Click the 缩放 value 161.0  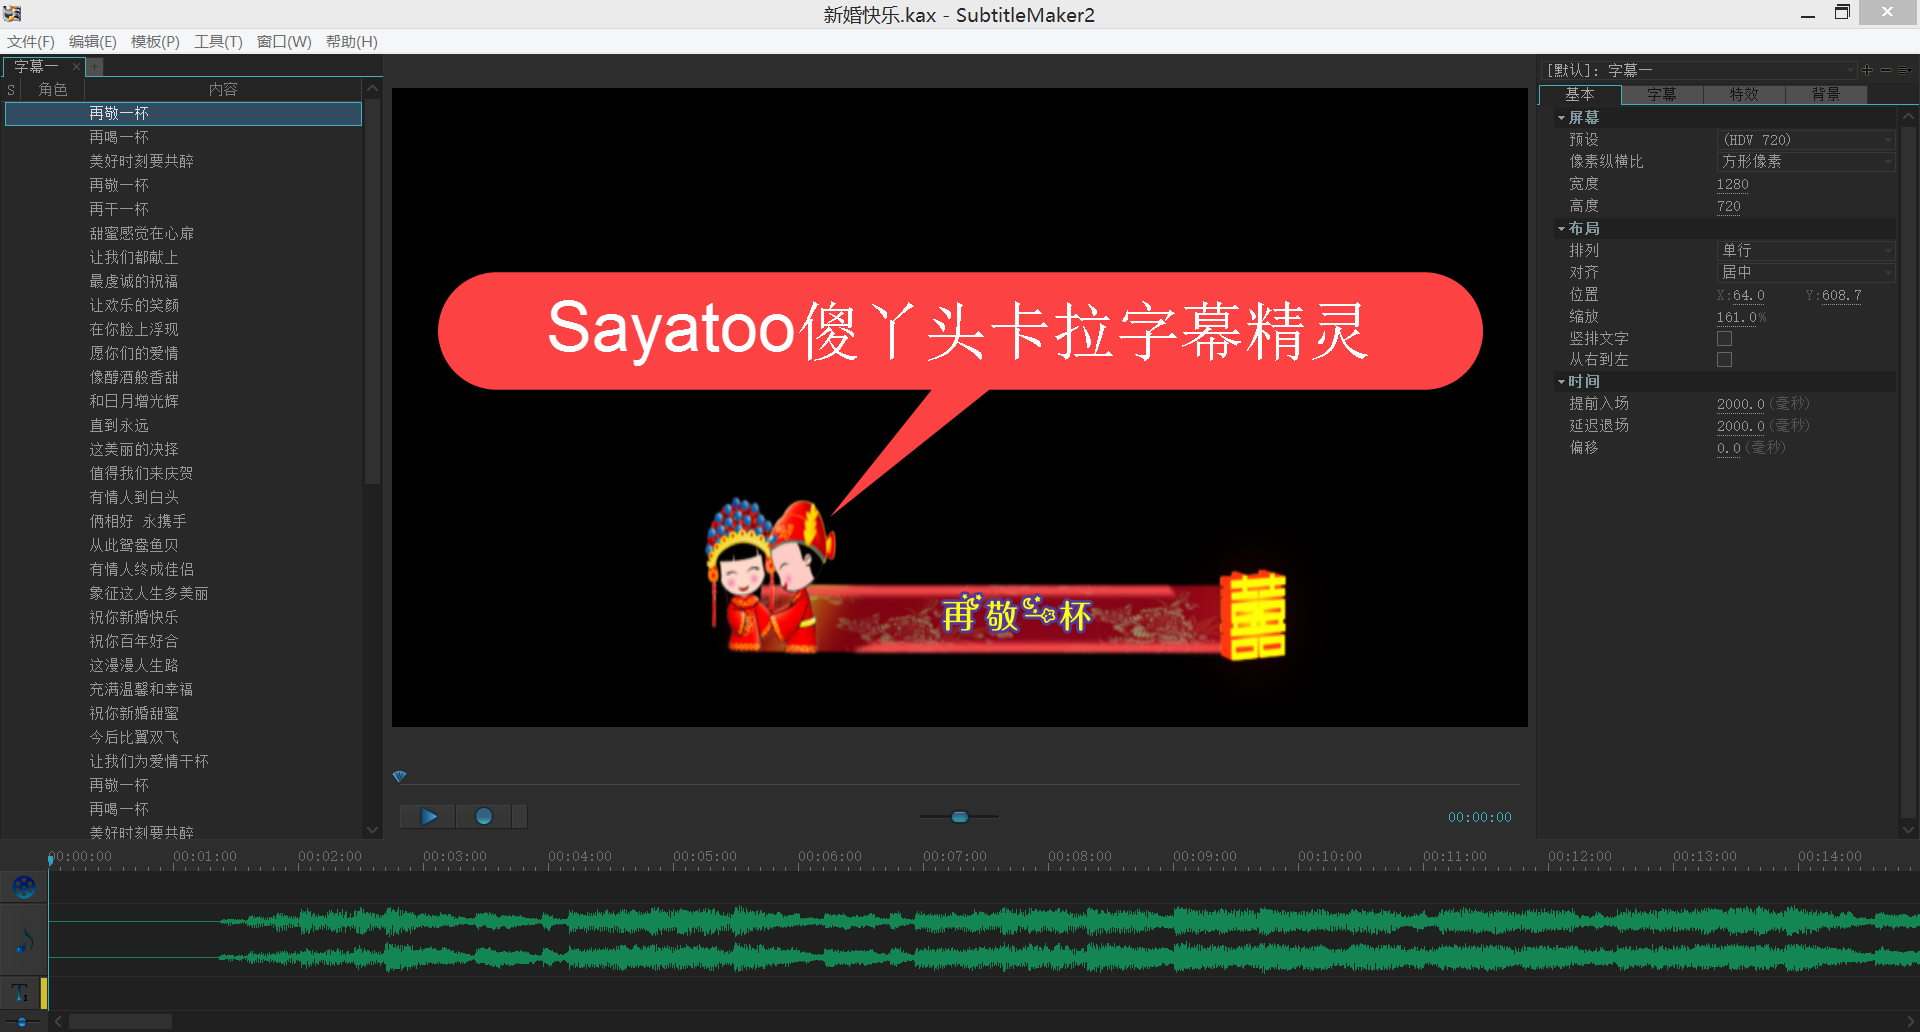1736,317
